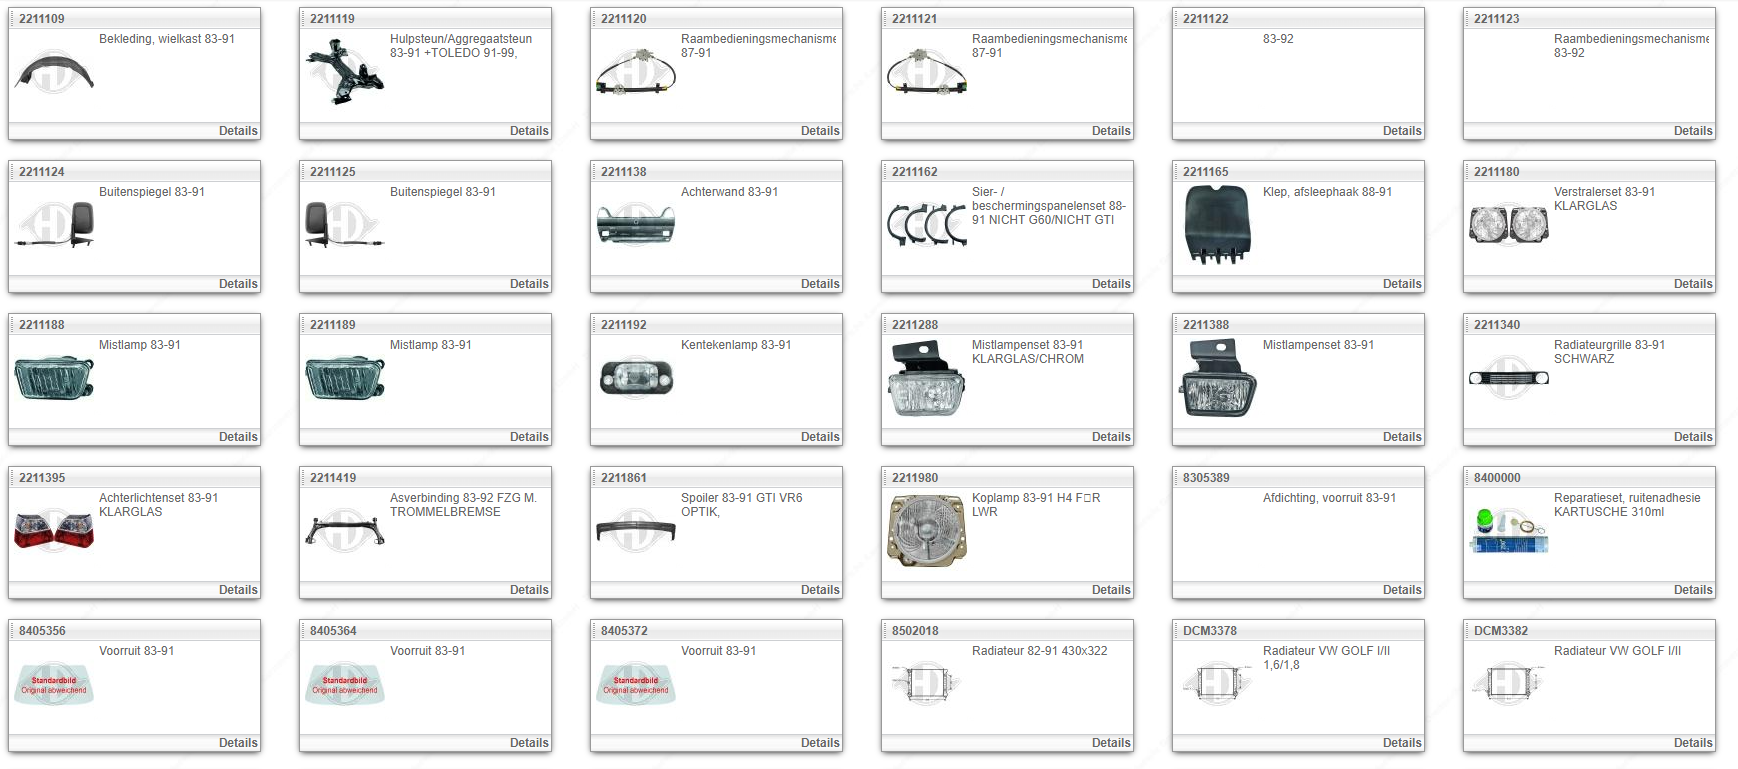Click Details for Radiateur 82-91 430x322

tap(1110, 743)
